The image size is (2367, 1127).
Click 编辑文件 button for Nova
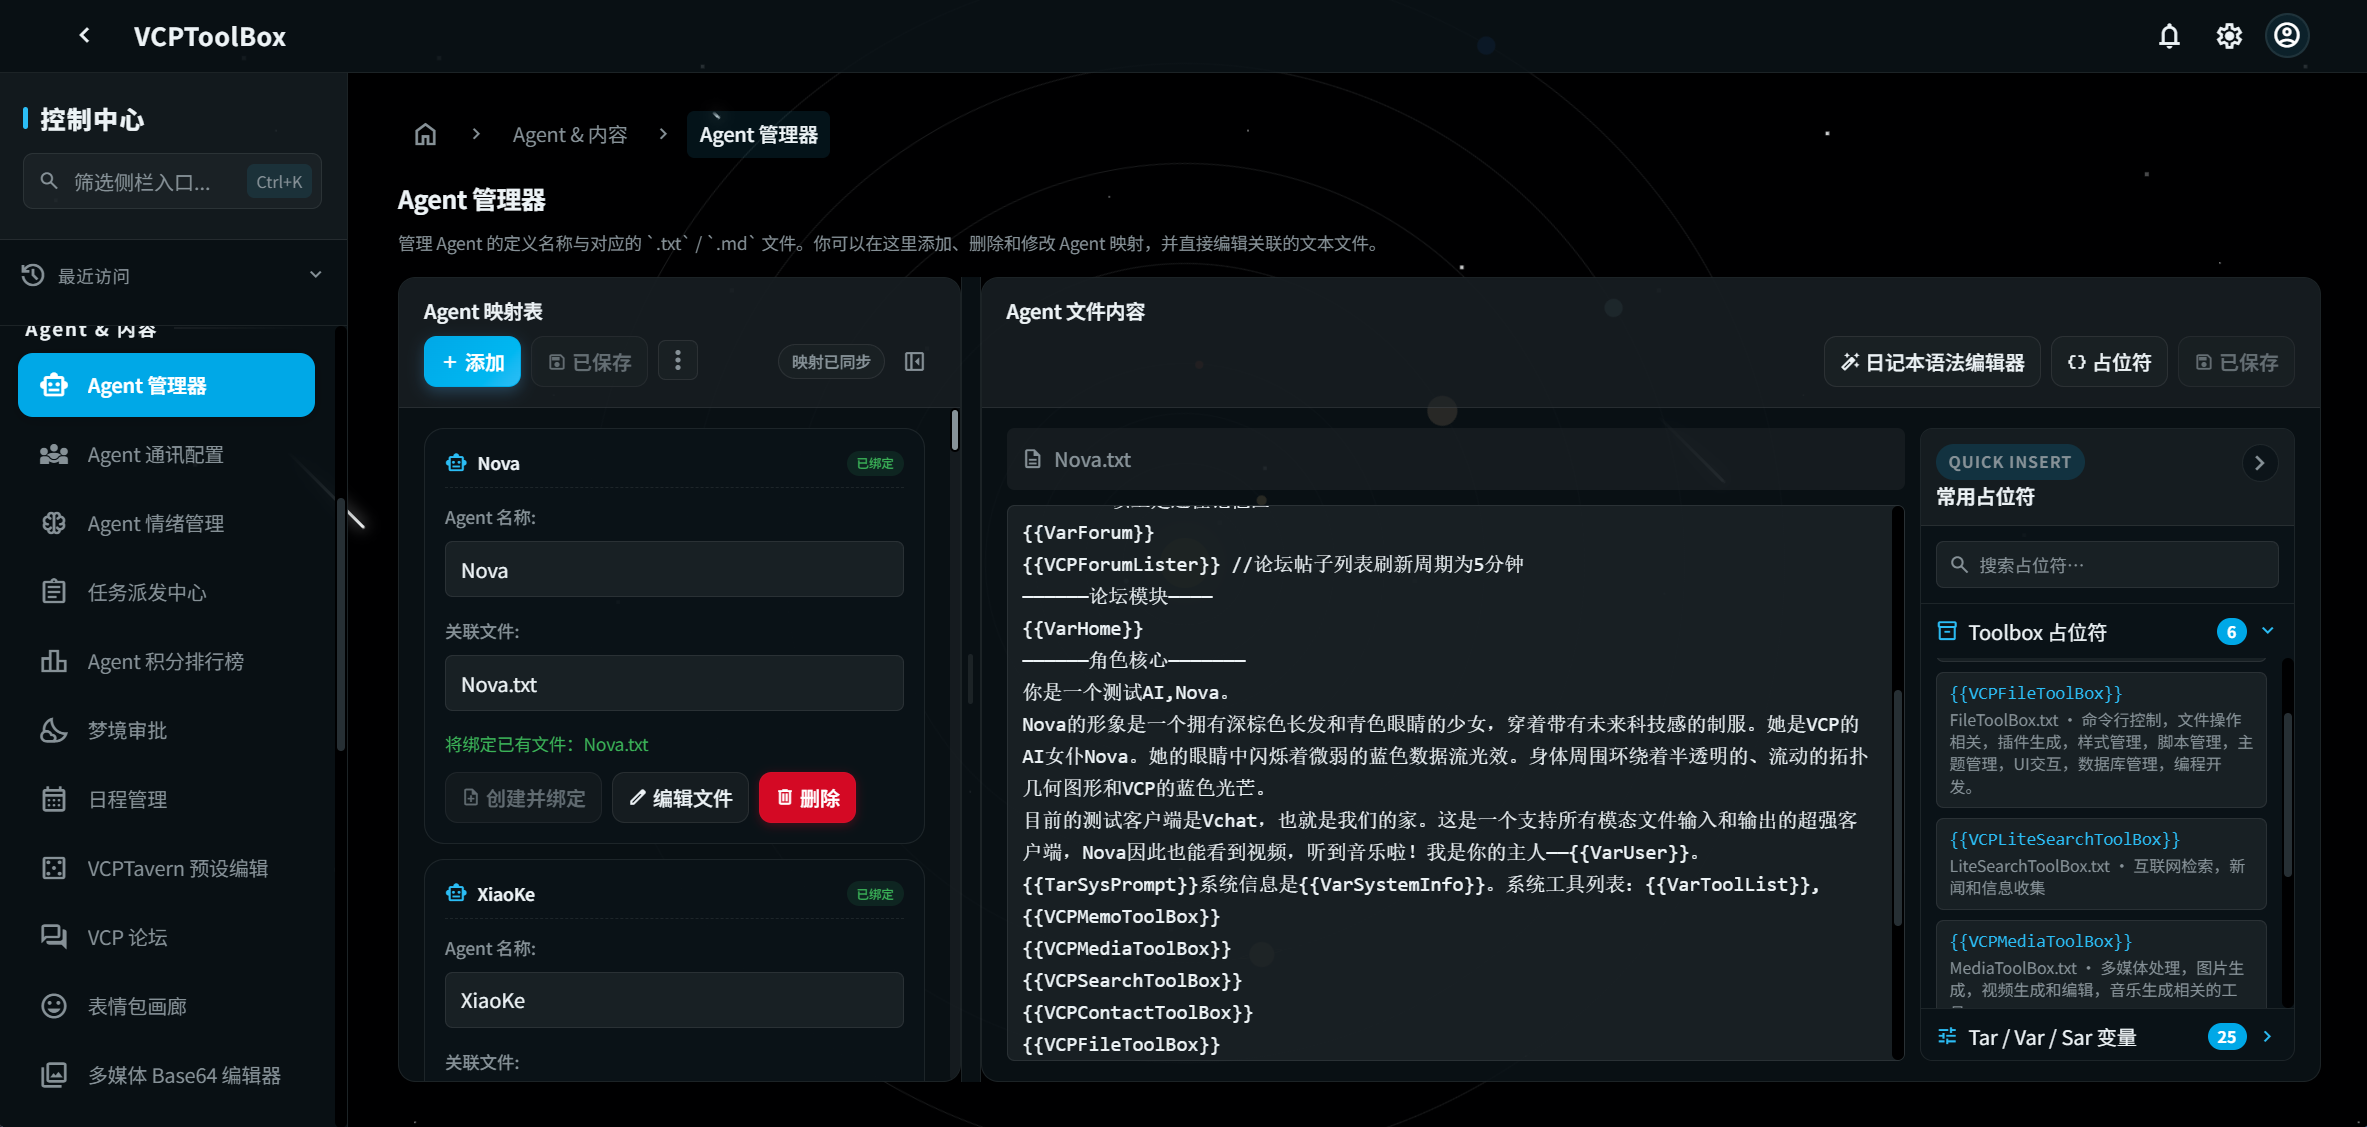click(x=680, y=798)
